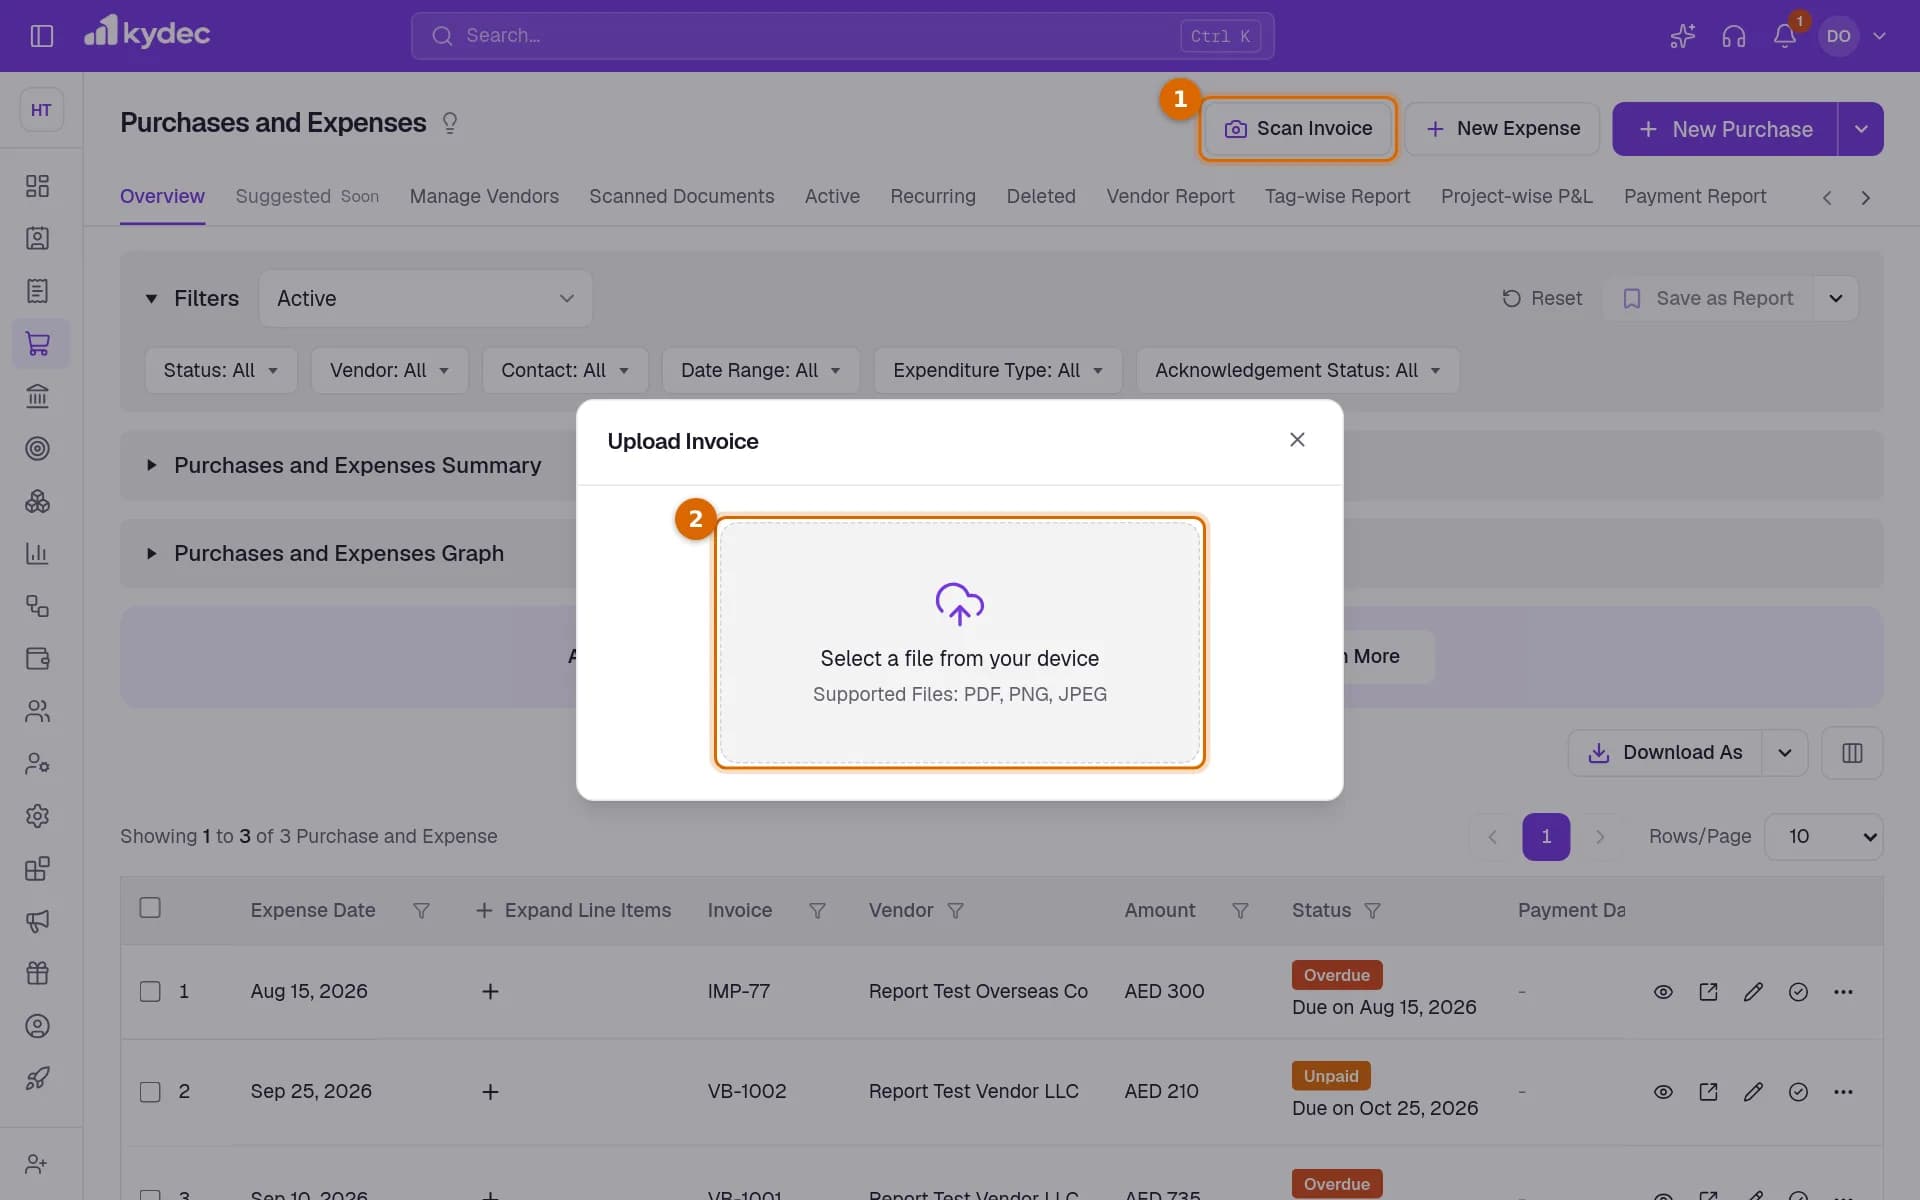Open more options for VB-1002 row
The image size is (1920, 1200).
(x=1843, y=1092)
